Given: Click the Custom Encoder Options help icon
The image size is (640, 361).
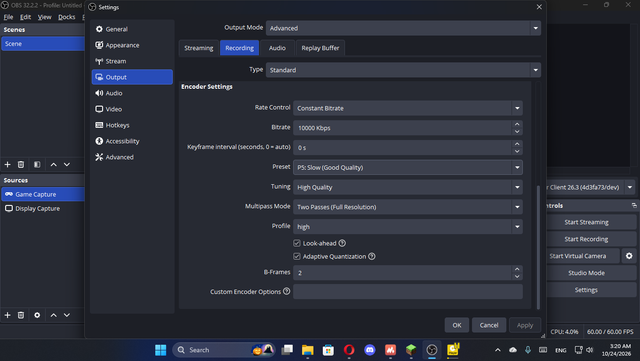Looking at the screenshot, I should [x=287, y=291].
